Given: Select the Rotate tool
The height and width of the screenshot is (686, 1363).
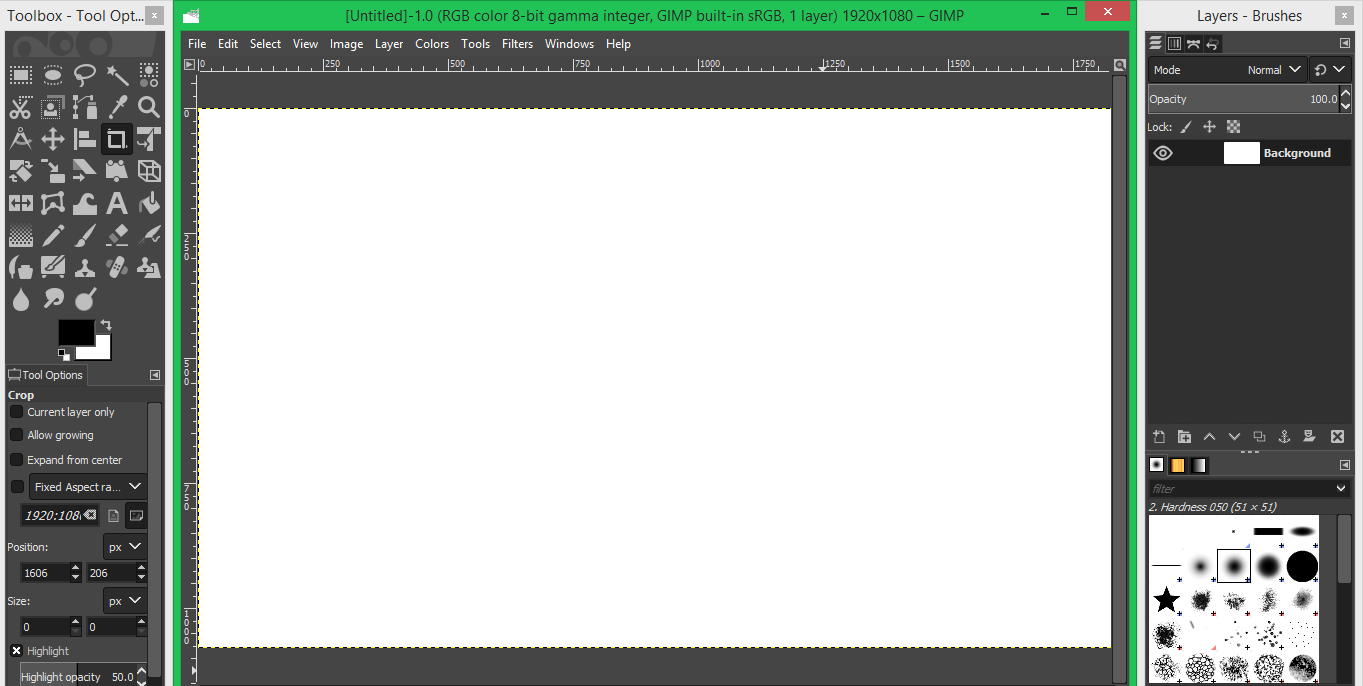Looking at the screenshot, I should (20, 171).
